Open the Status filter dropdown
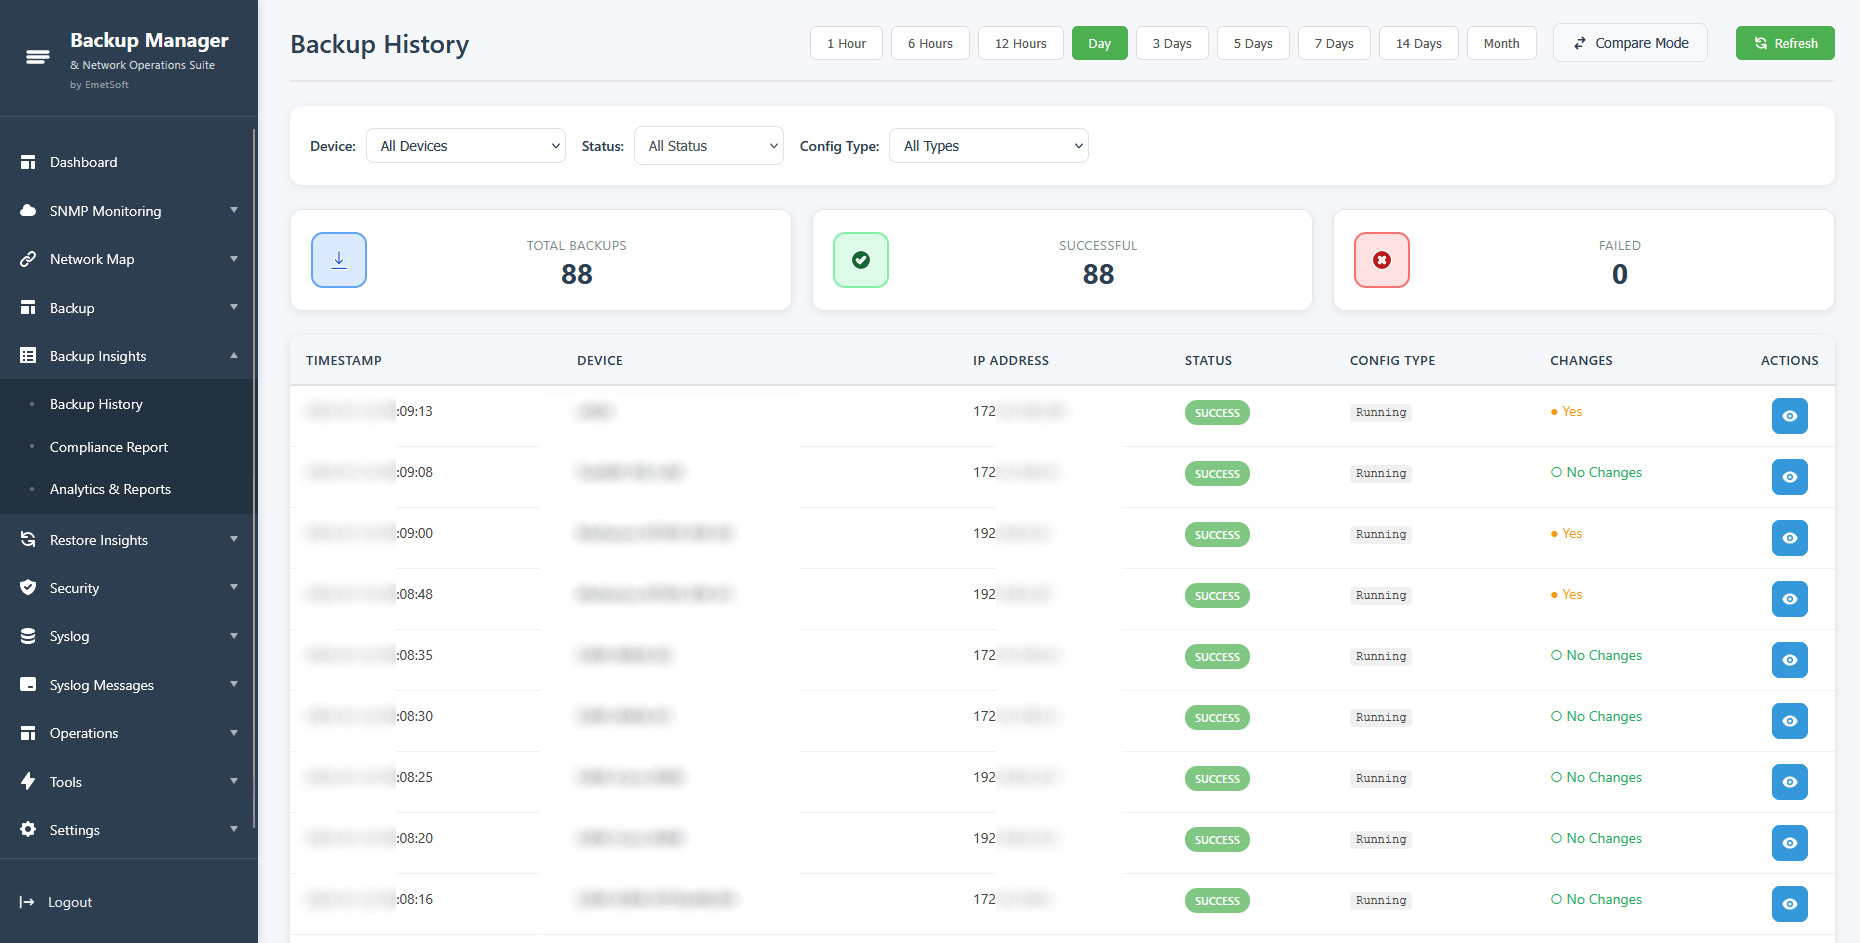This screenshot has height=943, width=1860. [x=709, y=146]
